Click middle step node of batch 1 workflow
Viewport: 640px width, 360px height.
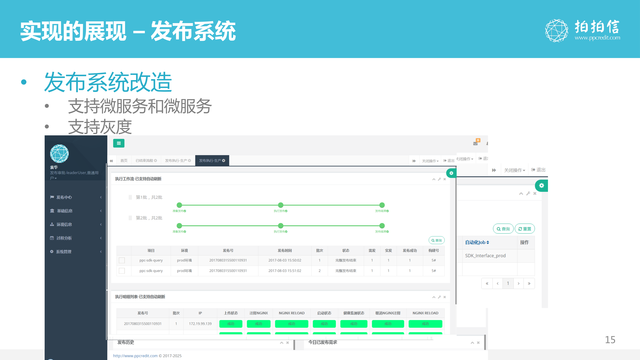[280, 205]
